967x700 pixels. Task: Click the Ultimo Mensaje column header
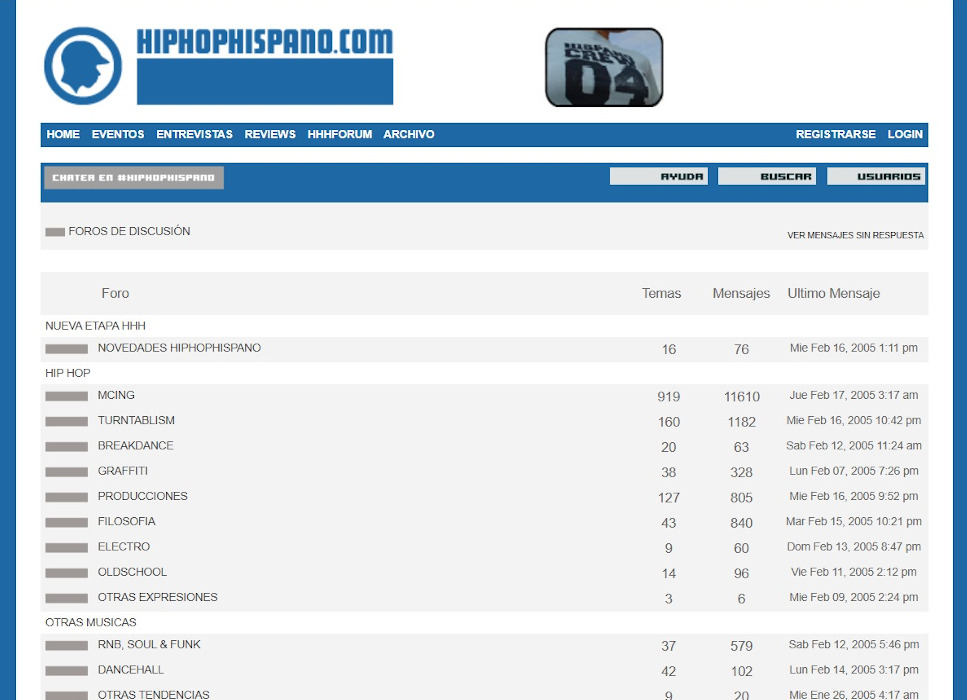[833, 294]
